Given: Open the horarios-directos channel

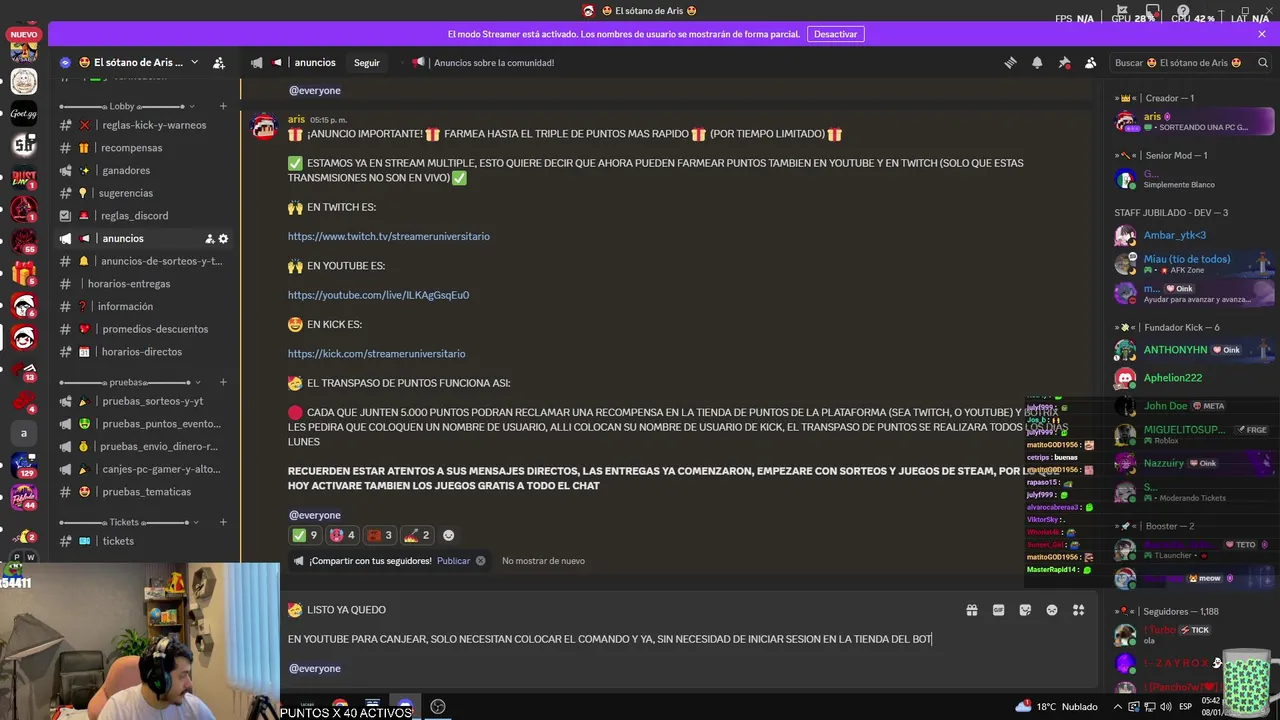Looking at the screenshot, I should [x=144, y=352].
